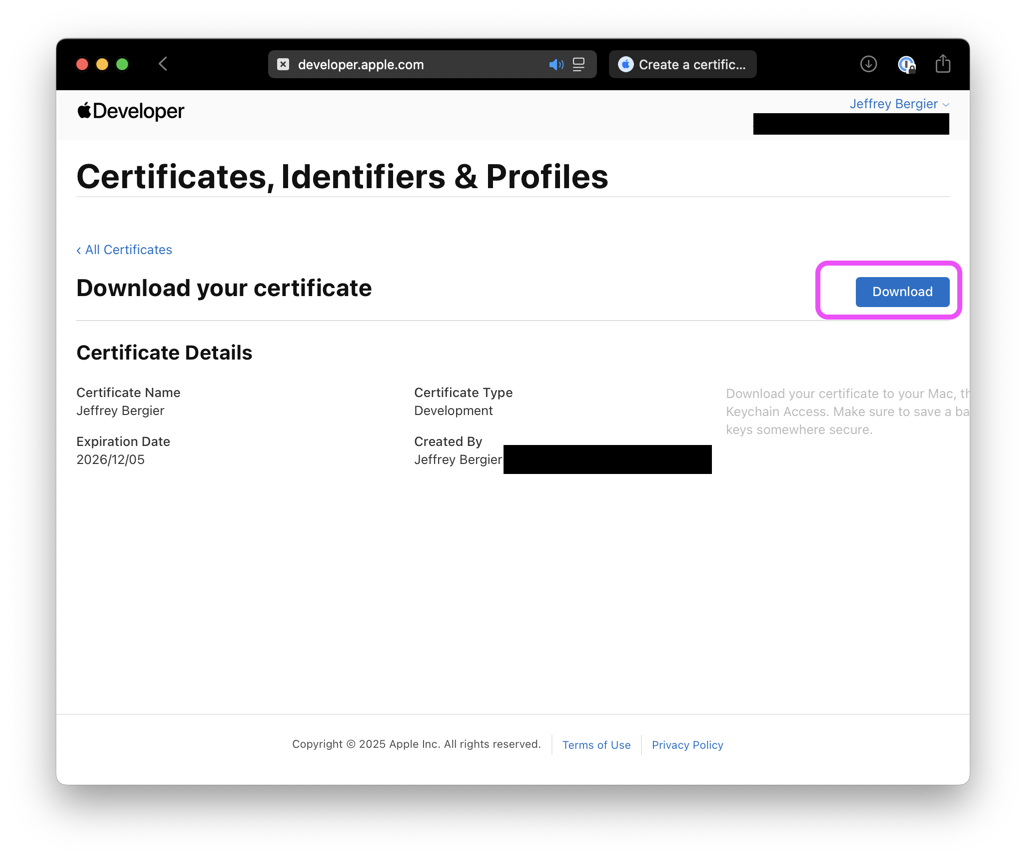This screenshot has height=859, width=1026.
Task: Show Safari downloads list
Action: [x=868, y=64]
